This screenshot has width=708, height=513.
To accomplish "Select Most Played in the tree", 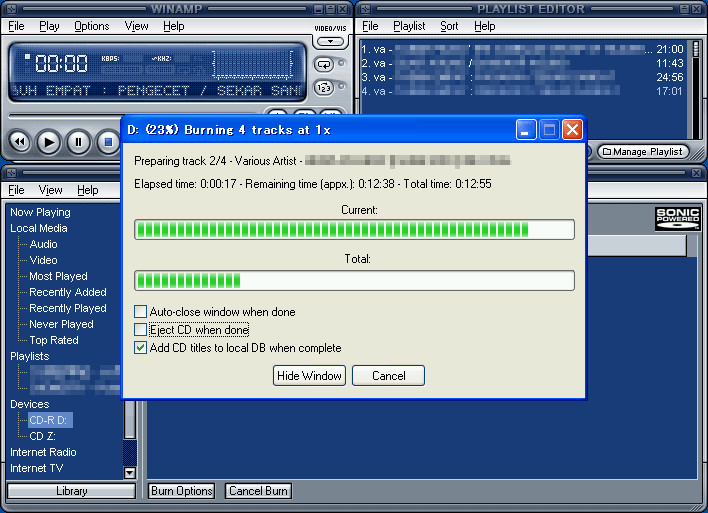I will point(58,276).
